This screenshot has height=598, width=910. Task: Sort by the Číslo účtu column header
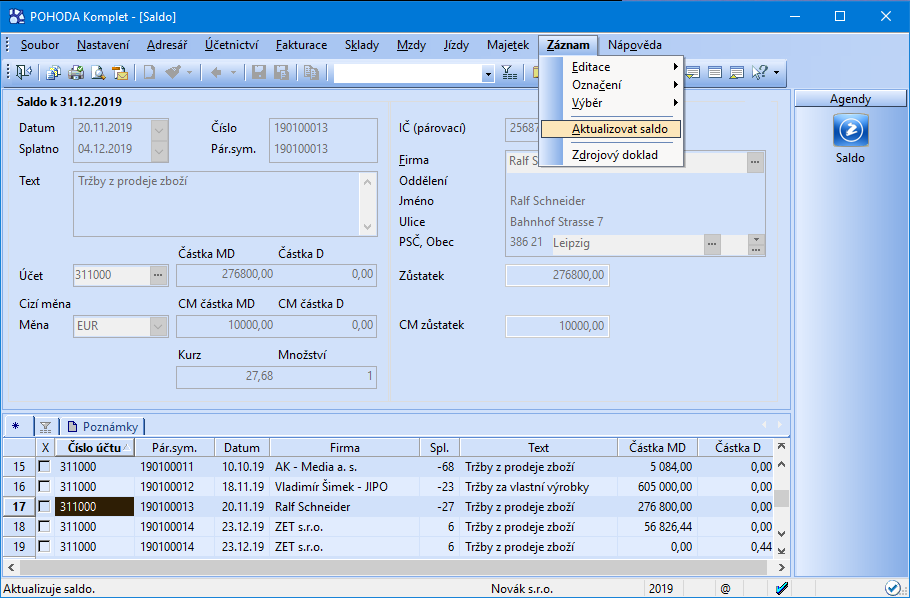click(x=95, y=448)
